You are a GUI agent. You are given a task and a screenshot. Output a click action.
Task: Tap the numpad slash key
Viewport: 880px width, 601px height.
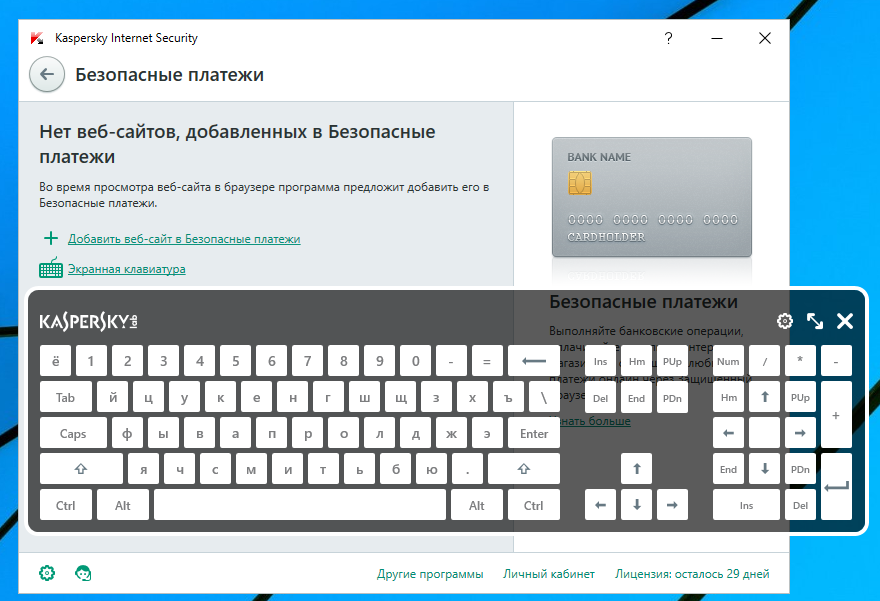(764, 361)
